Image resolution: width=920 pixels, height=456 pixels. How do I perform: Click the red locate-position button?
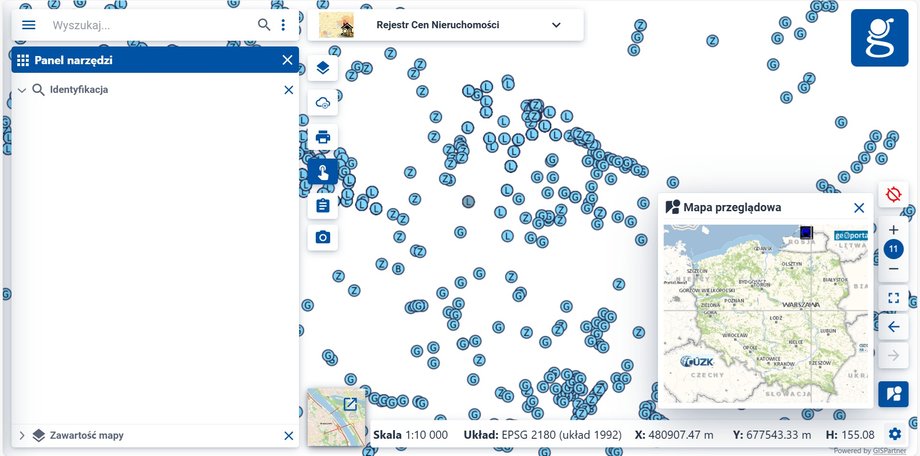(x=893, y=194)
